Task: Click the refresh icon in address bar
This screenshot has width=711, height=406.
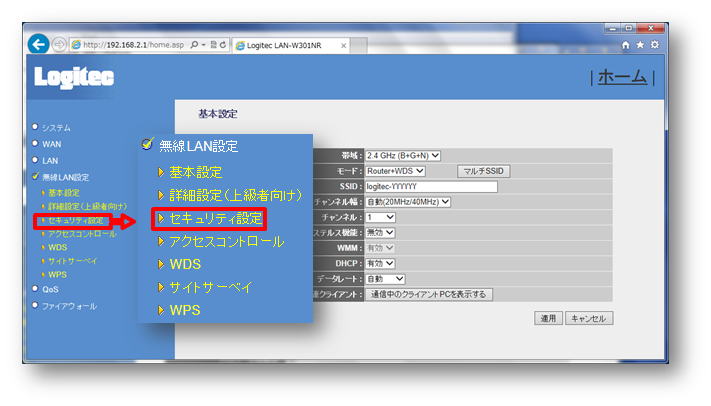Action: tap(223, 44)
